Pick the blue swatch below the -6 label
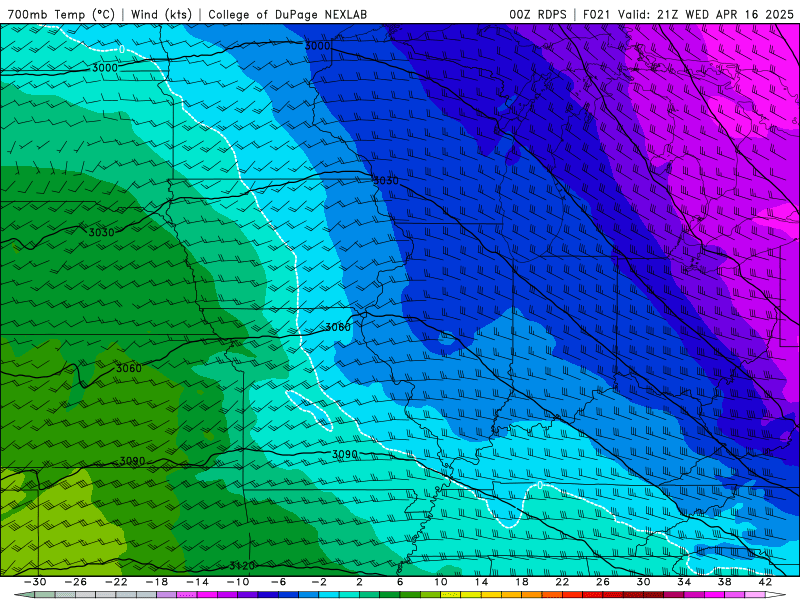Image resolution: width=800 pixels, height=600 pixels. point(289,595)
